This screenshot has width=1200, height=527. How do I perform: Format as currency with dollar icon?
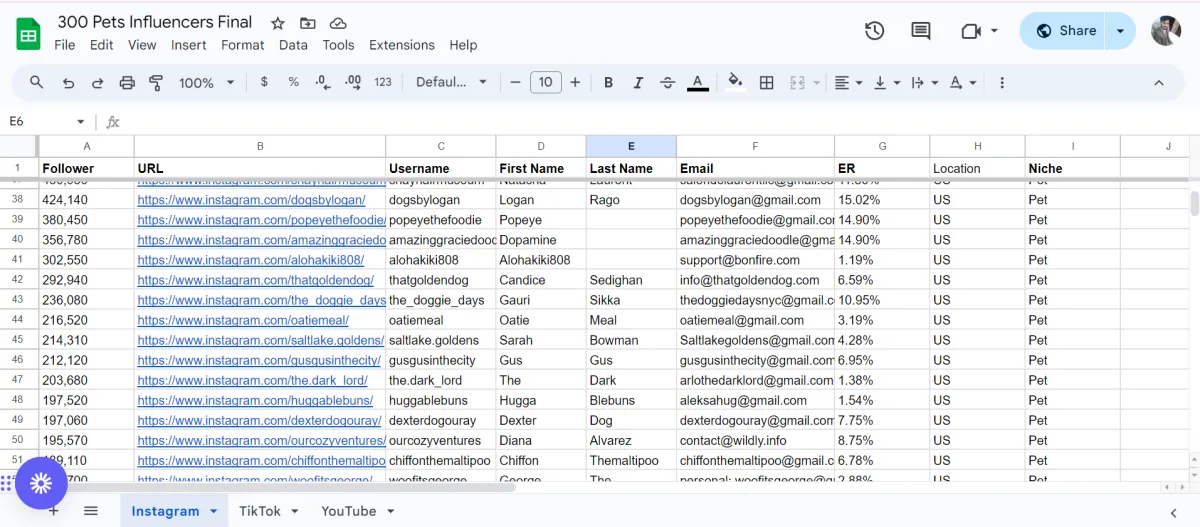tap(264, 82)
